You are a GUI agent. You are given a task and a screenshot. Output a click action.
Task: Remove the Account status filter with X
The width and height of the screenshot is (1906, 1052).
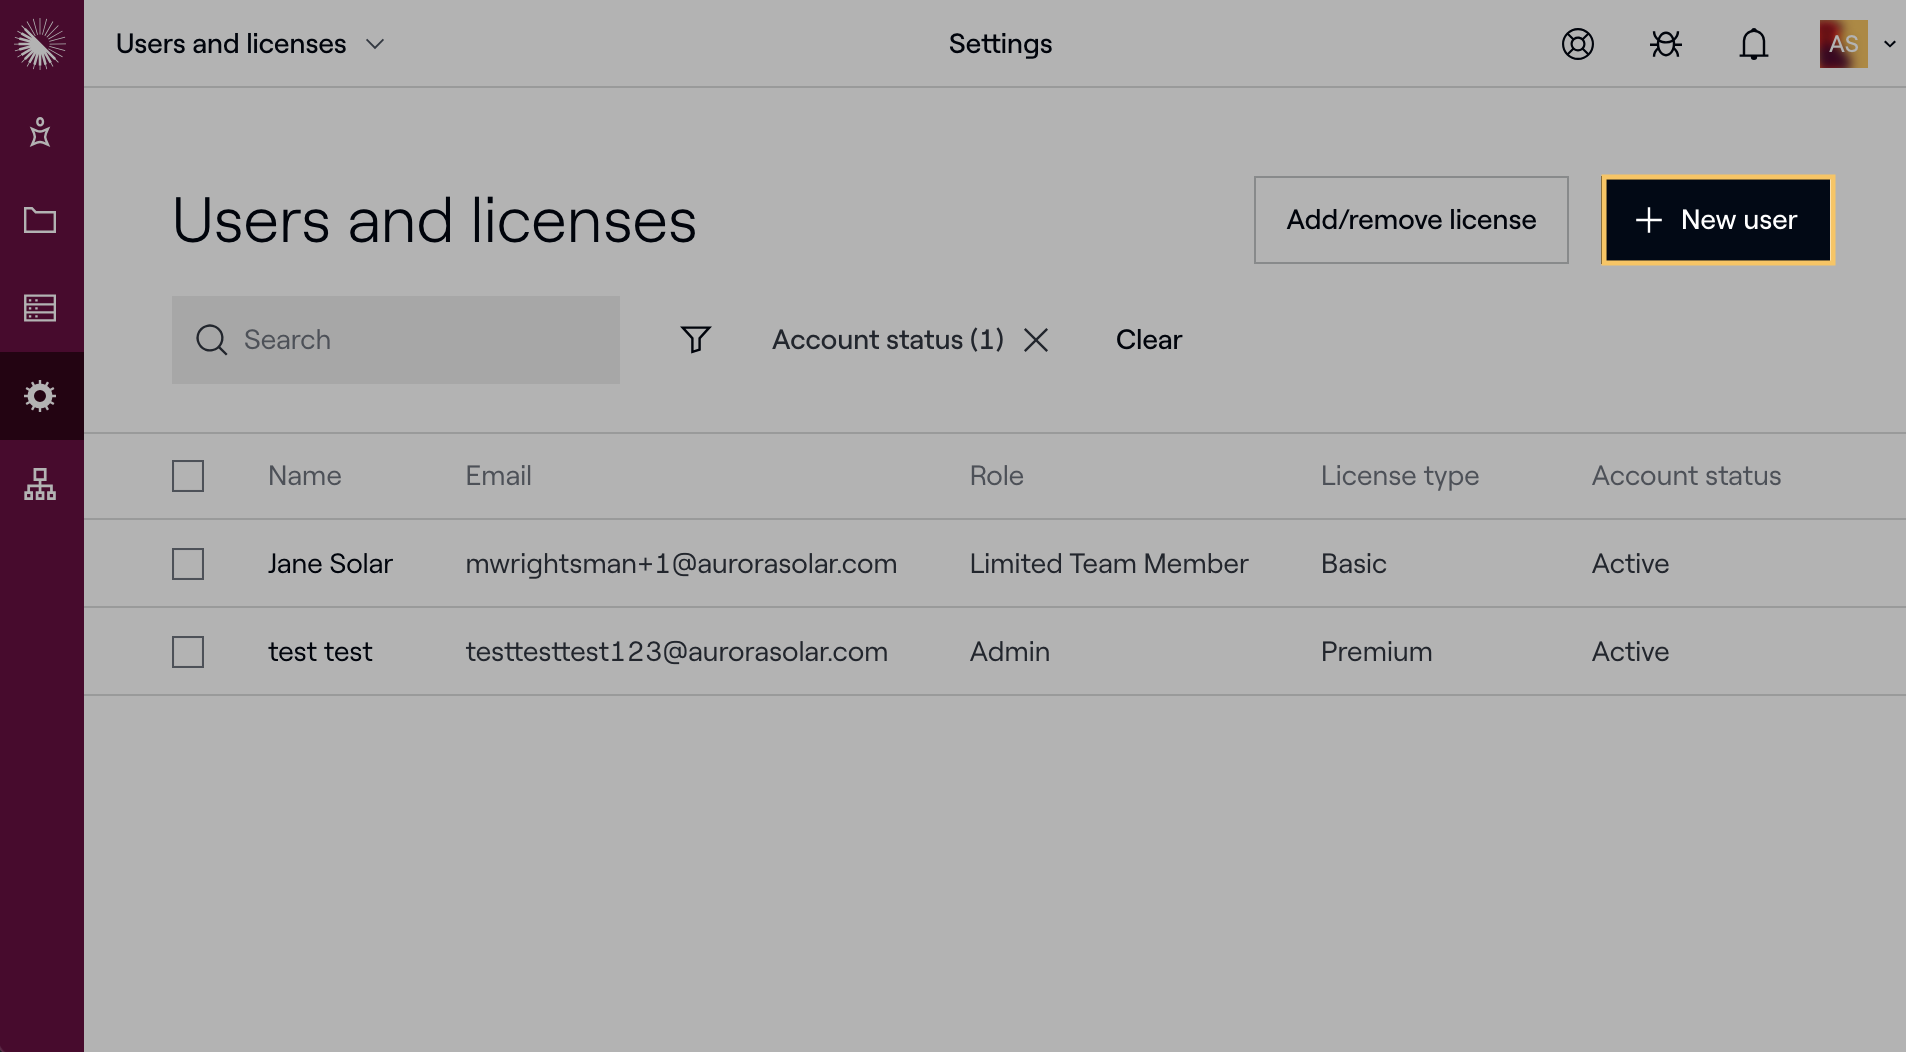point(1036,340)
